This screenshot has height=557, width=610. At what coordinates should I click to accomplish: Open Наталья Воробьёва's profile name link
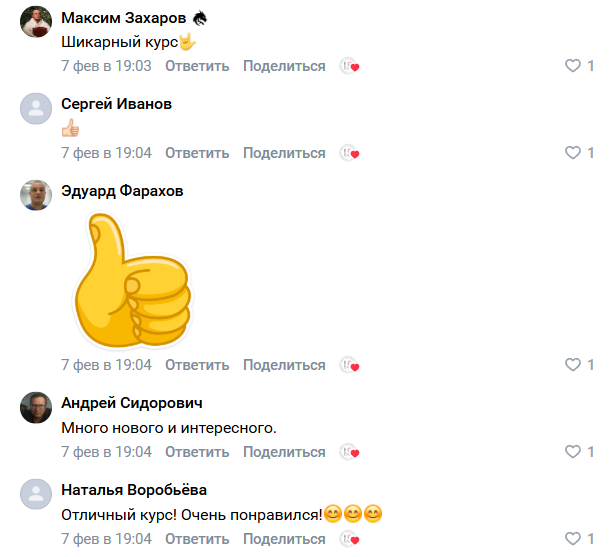pos(134,490)
